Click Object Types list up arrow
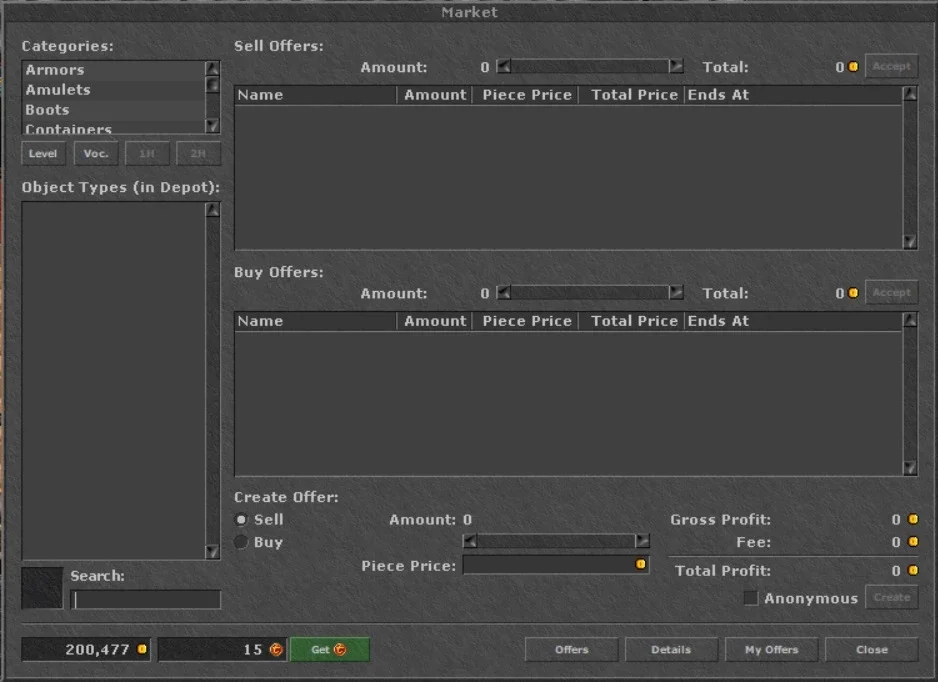Viewport: 938px width, 682px height. 212,210
